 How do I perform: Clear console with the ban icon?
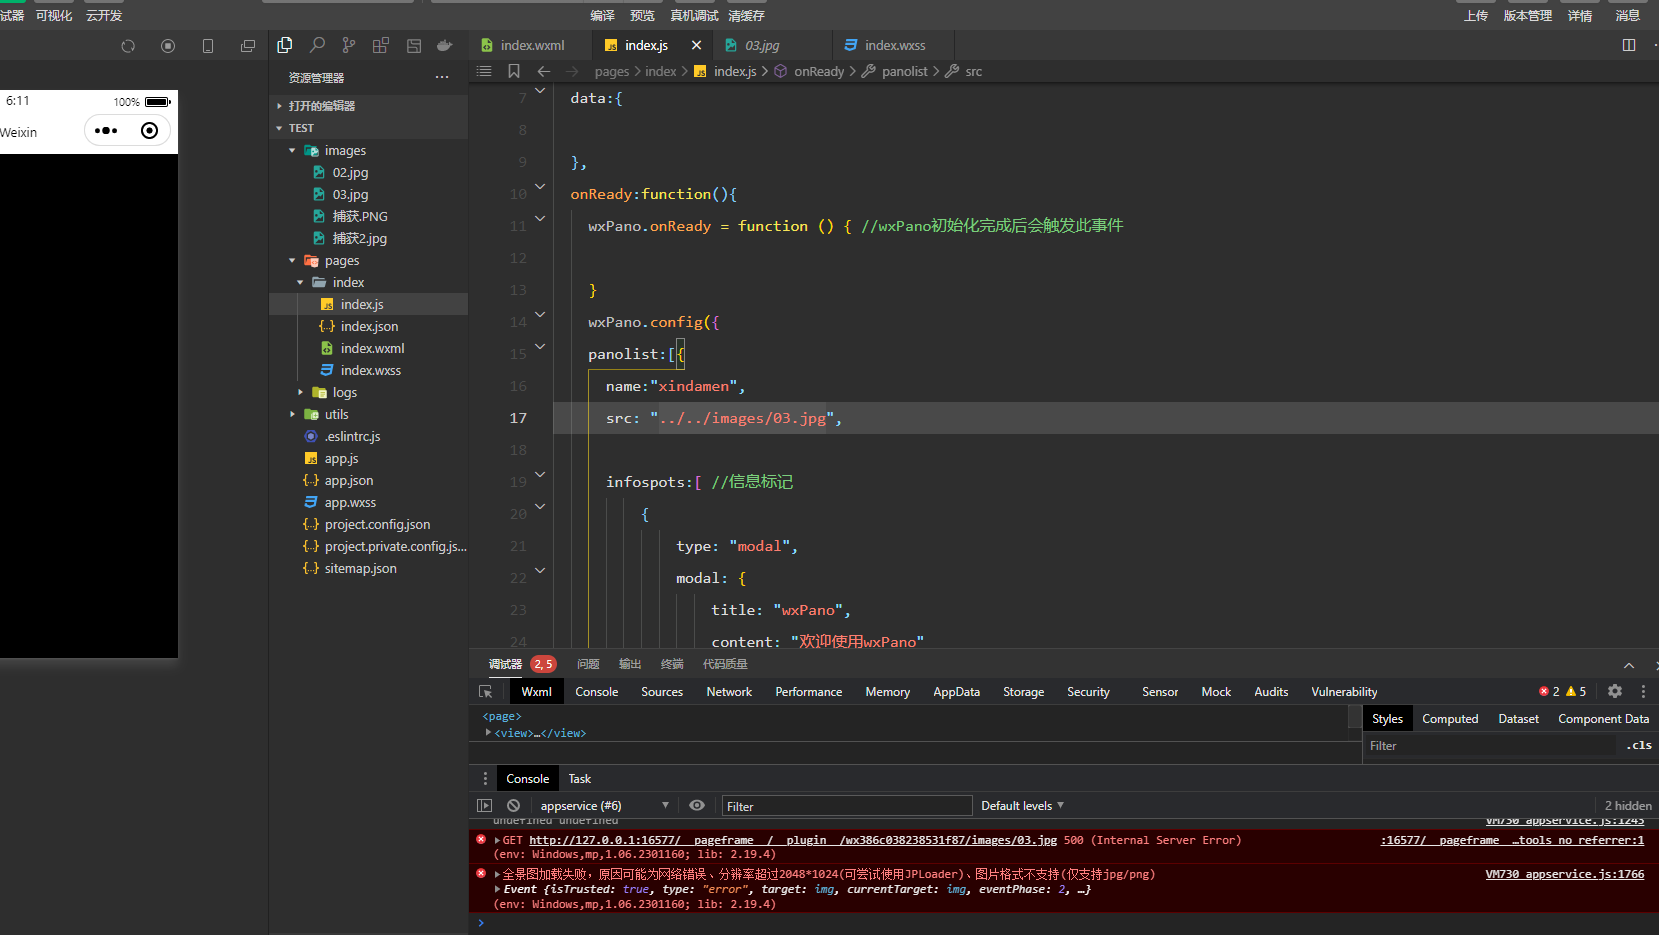click(x=513, y=806)
